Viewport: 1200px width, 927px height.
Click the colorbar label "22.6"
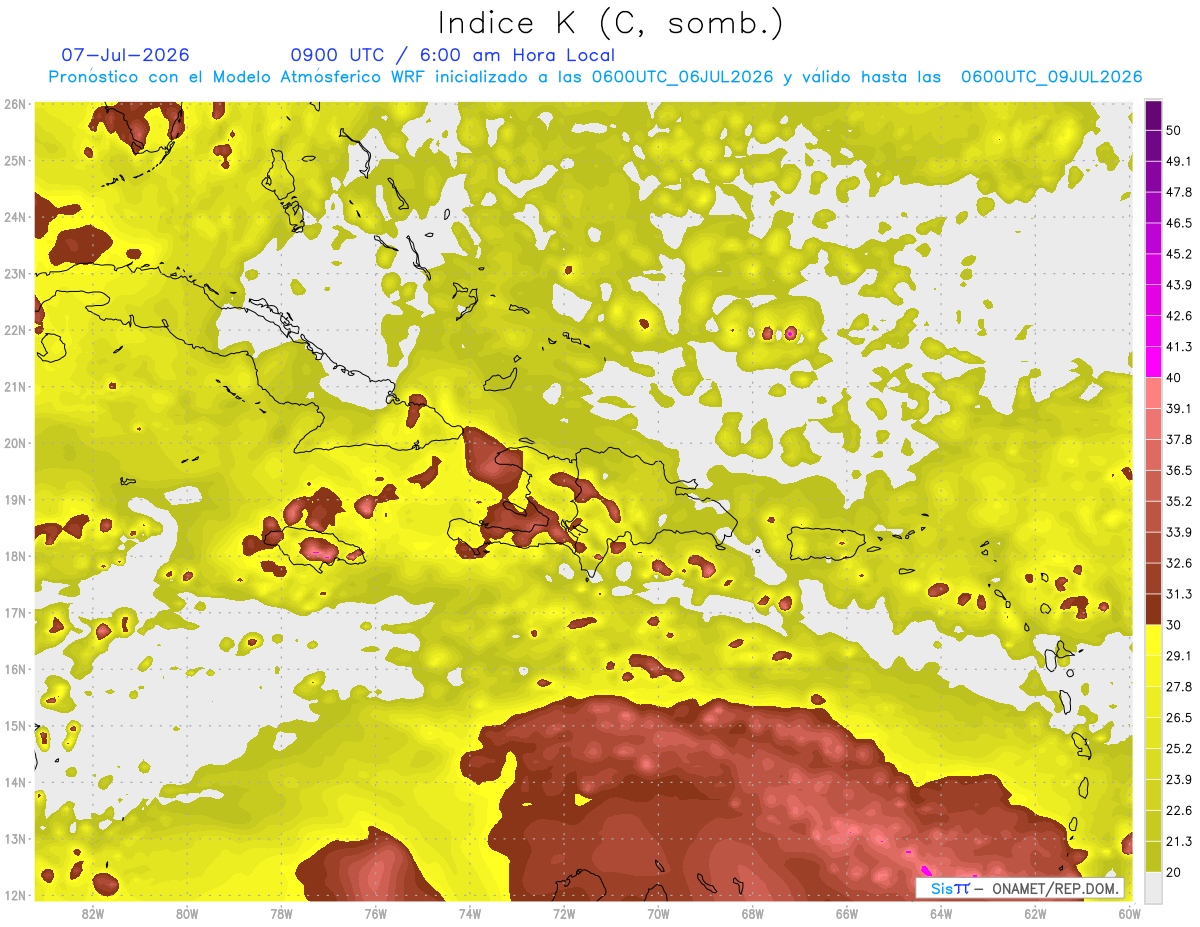coord(1179,811)
